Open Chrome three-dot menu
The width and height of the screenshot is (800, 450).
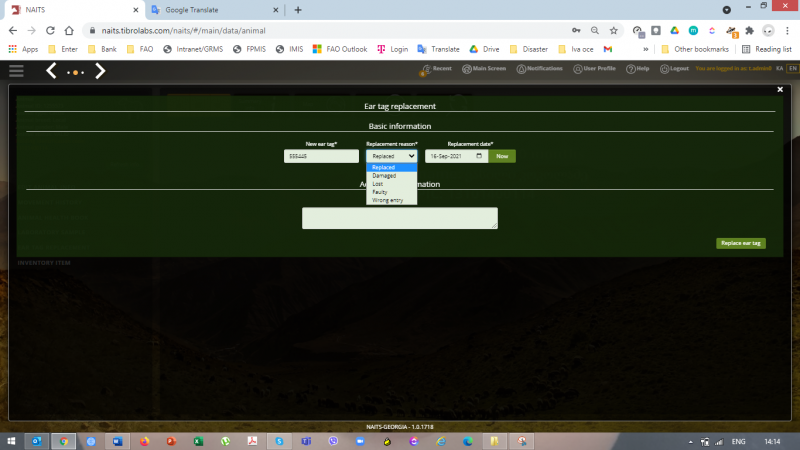coord(787,31)
